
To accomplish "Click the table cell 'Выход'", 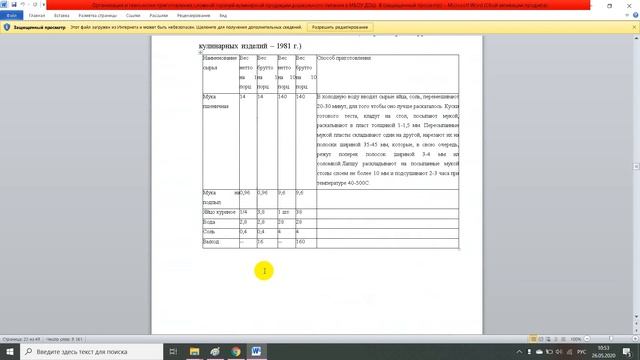I will click(221, 242).
